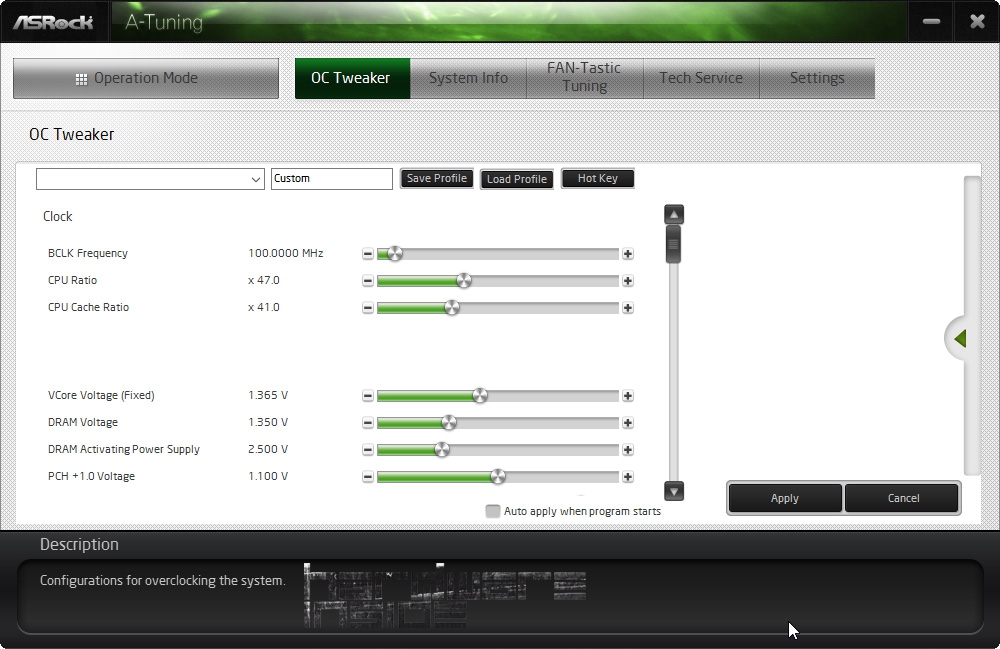Click the 2.500 V value
1000x649 pixels.
click(268, 449)
